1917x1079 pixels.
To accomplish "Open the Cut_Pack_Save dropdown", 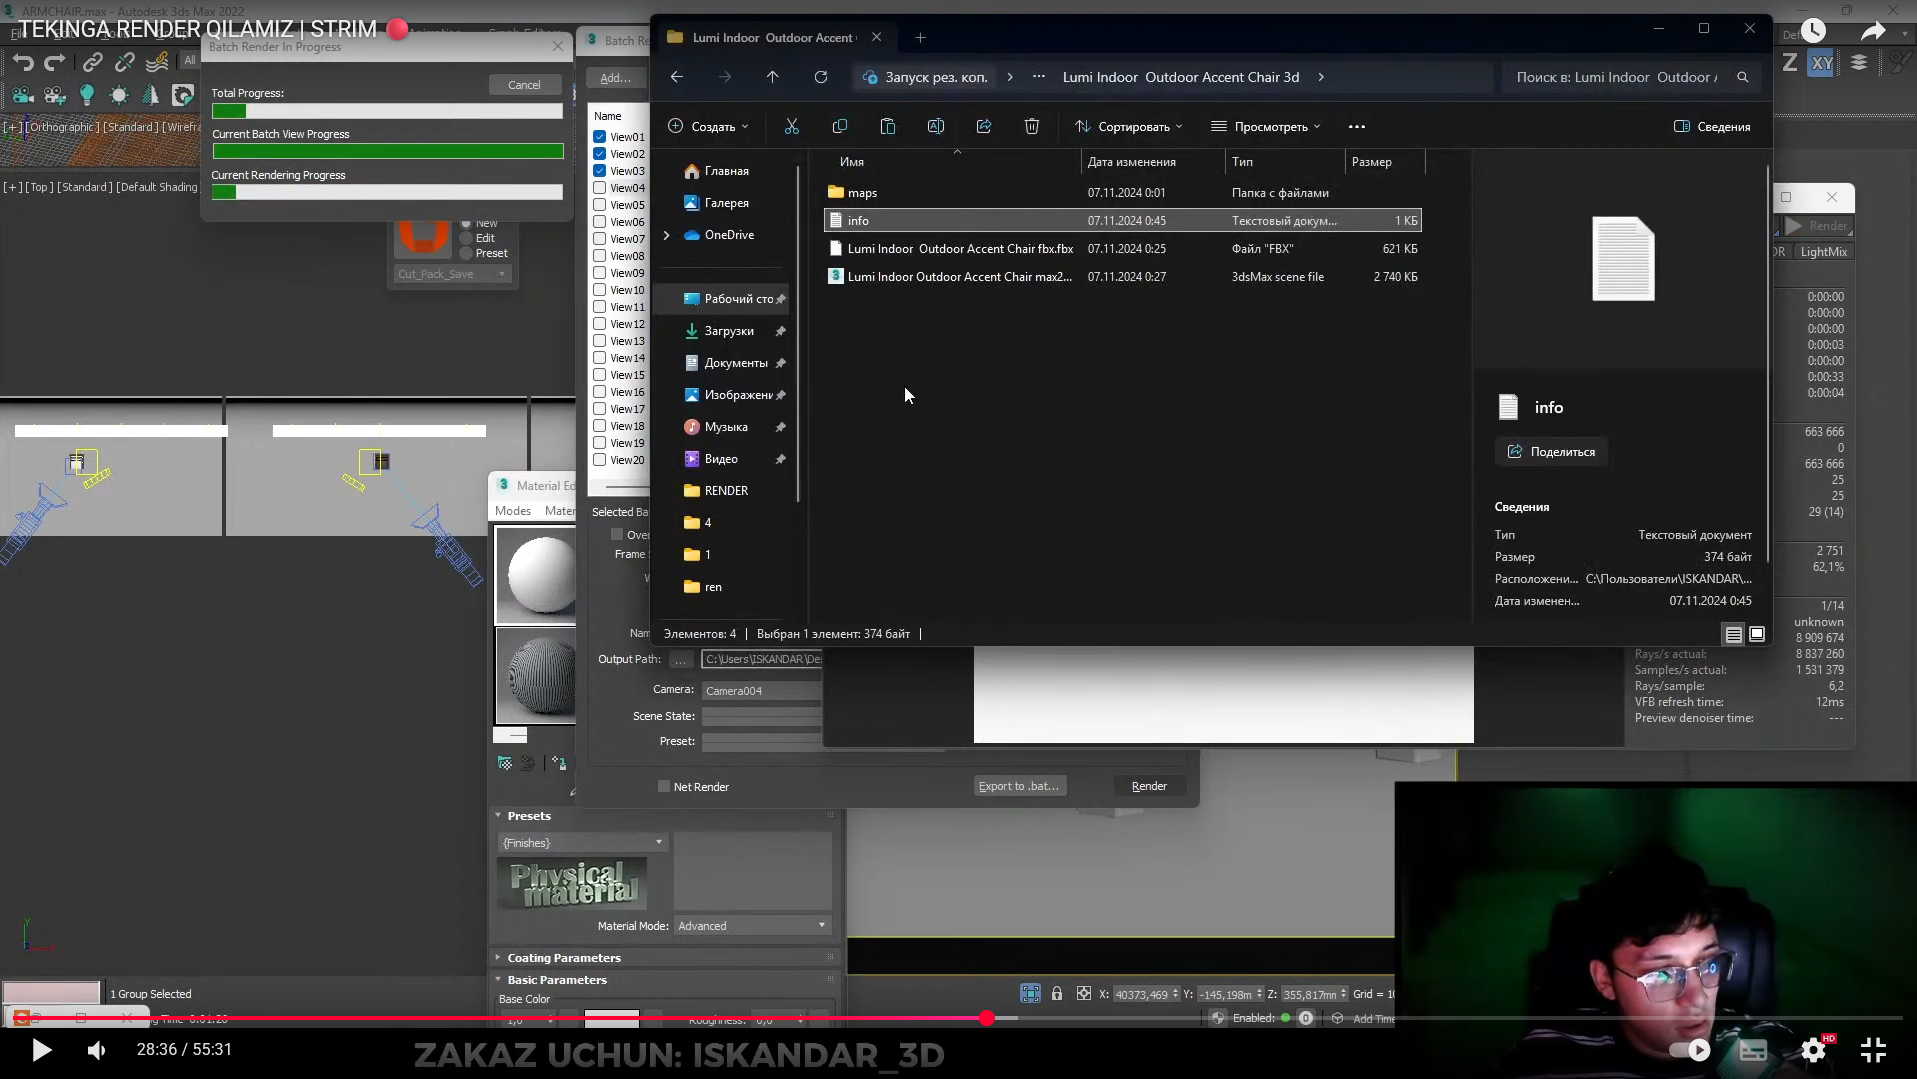I will click(452, 274).
